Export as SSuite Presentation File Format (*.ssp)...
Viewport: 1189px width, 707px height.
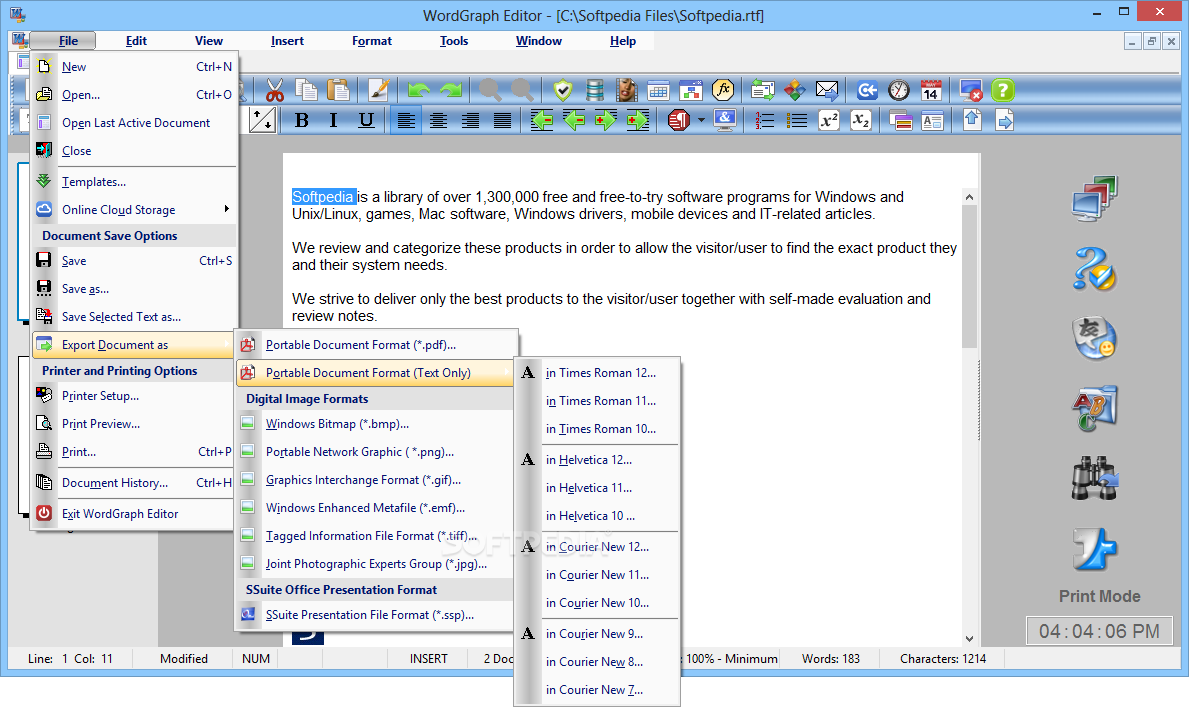(x=375, y=614)
